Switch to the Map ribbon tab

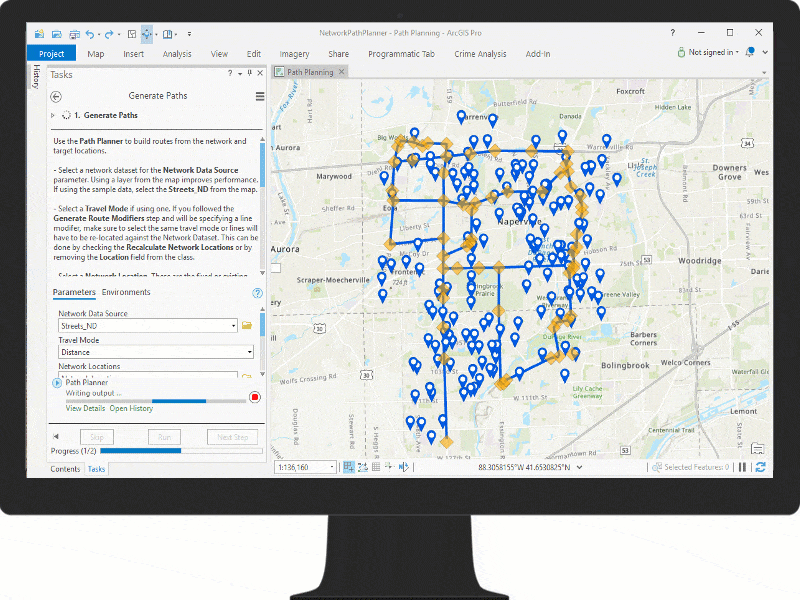[95, 54]
